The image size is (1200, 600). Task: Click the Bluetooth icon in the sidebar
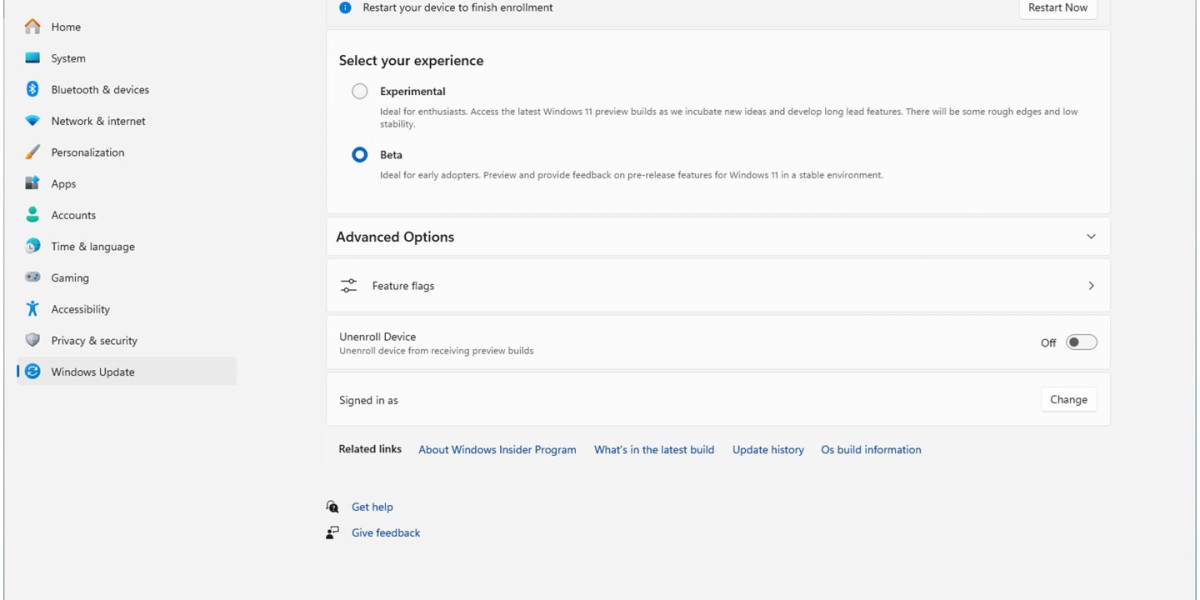pyautogui.click(x=33, y=89)
